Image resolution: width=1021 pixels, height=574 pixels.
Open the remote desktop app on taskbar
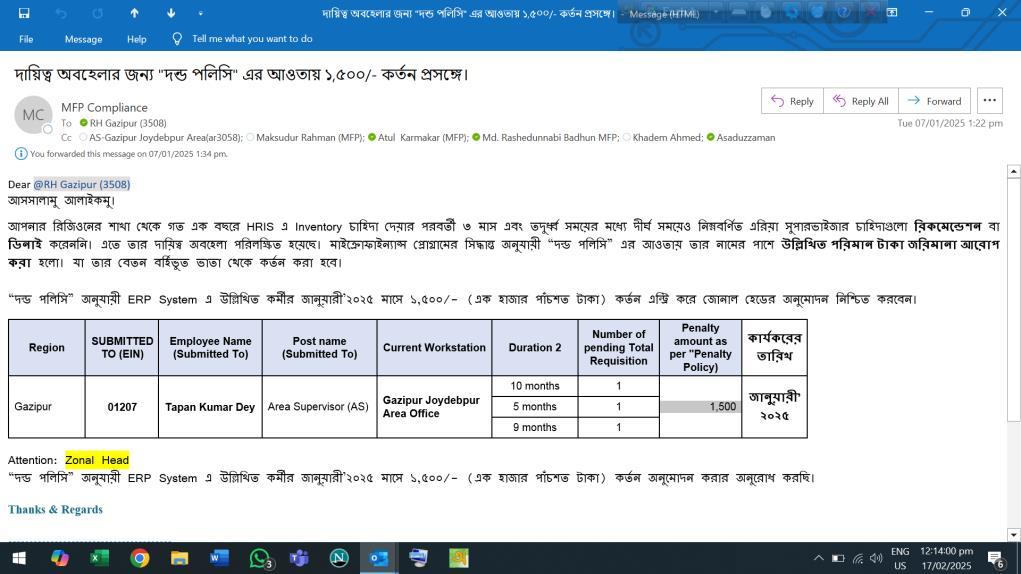pyautogui.click(x=419, y=558)
